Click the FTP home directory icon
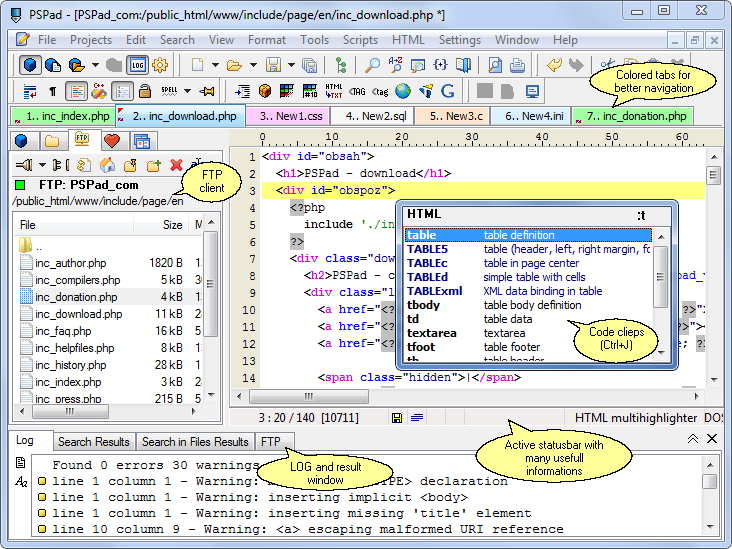The height and width of the screenshot is (549, 732). click(106, 165)
